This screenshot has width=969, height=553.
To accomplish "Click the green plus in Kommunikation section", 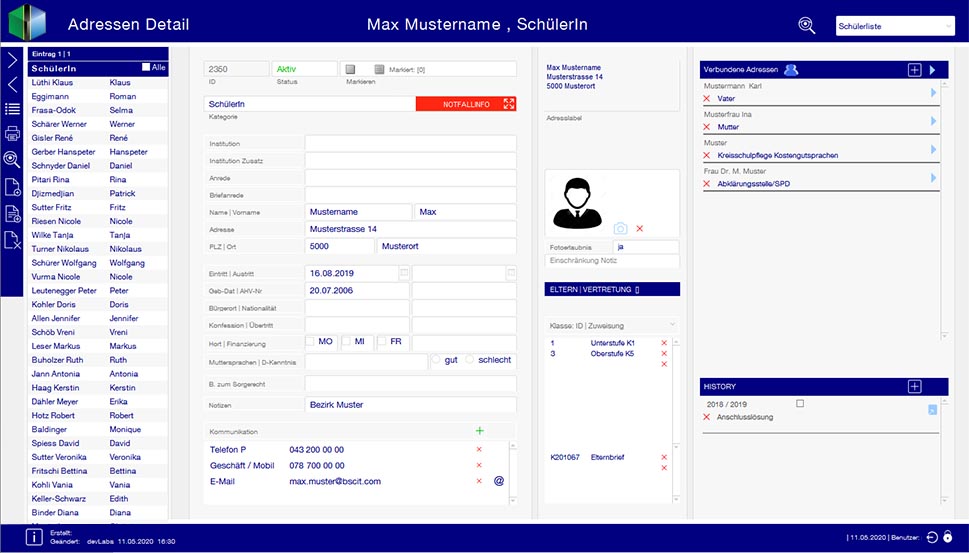I will (479, 431).
